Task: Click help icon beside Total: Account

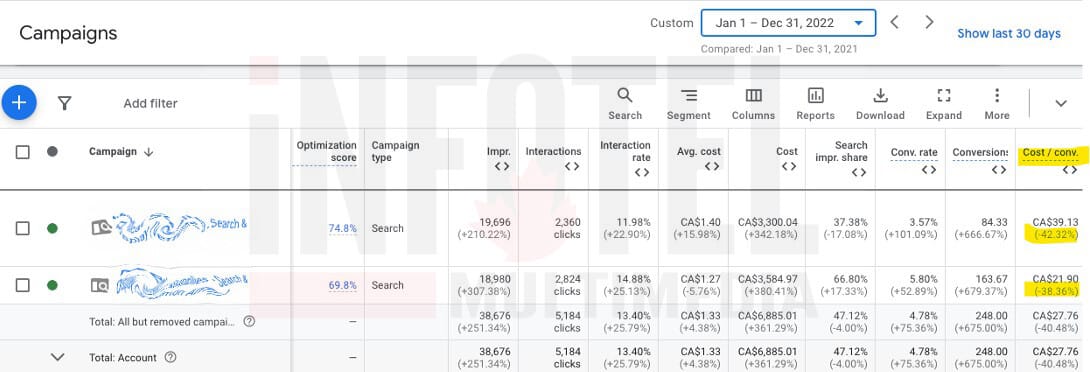Action: tap(170, 357)
